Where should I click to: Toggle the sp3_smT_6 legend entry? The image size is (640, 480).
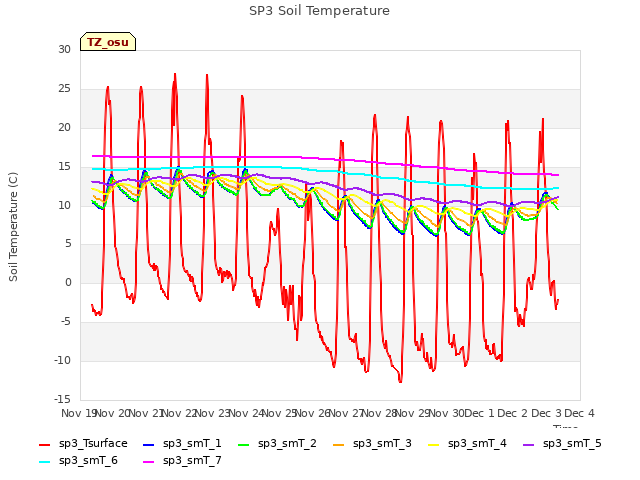78,461
